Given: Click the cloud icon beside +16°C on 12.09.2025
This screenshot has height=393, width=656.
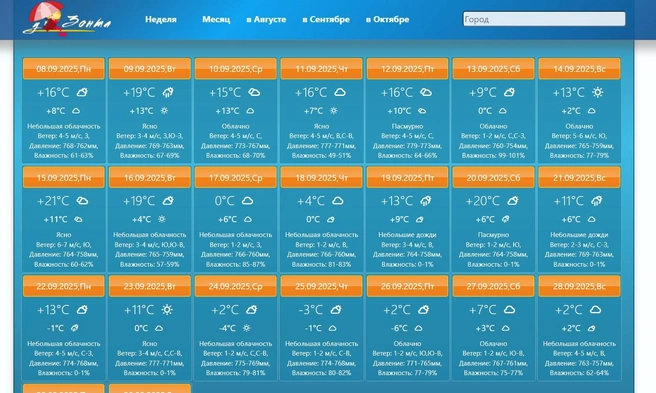Looking at the screenshot, I should point(426,92).
